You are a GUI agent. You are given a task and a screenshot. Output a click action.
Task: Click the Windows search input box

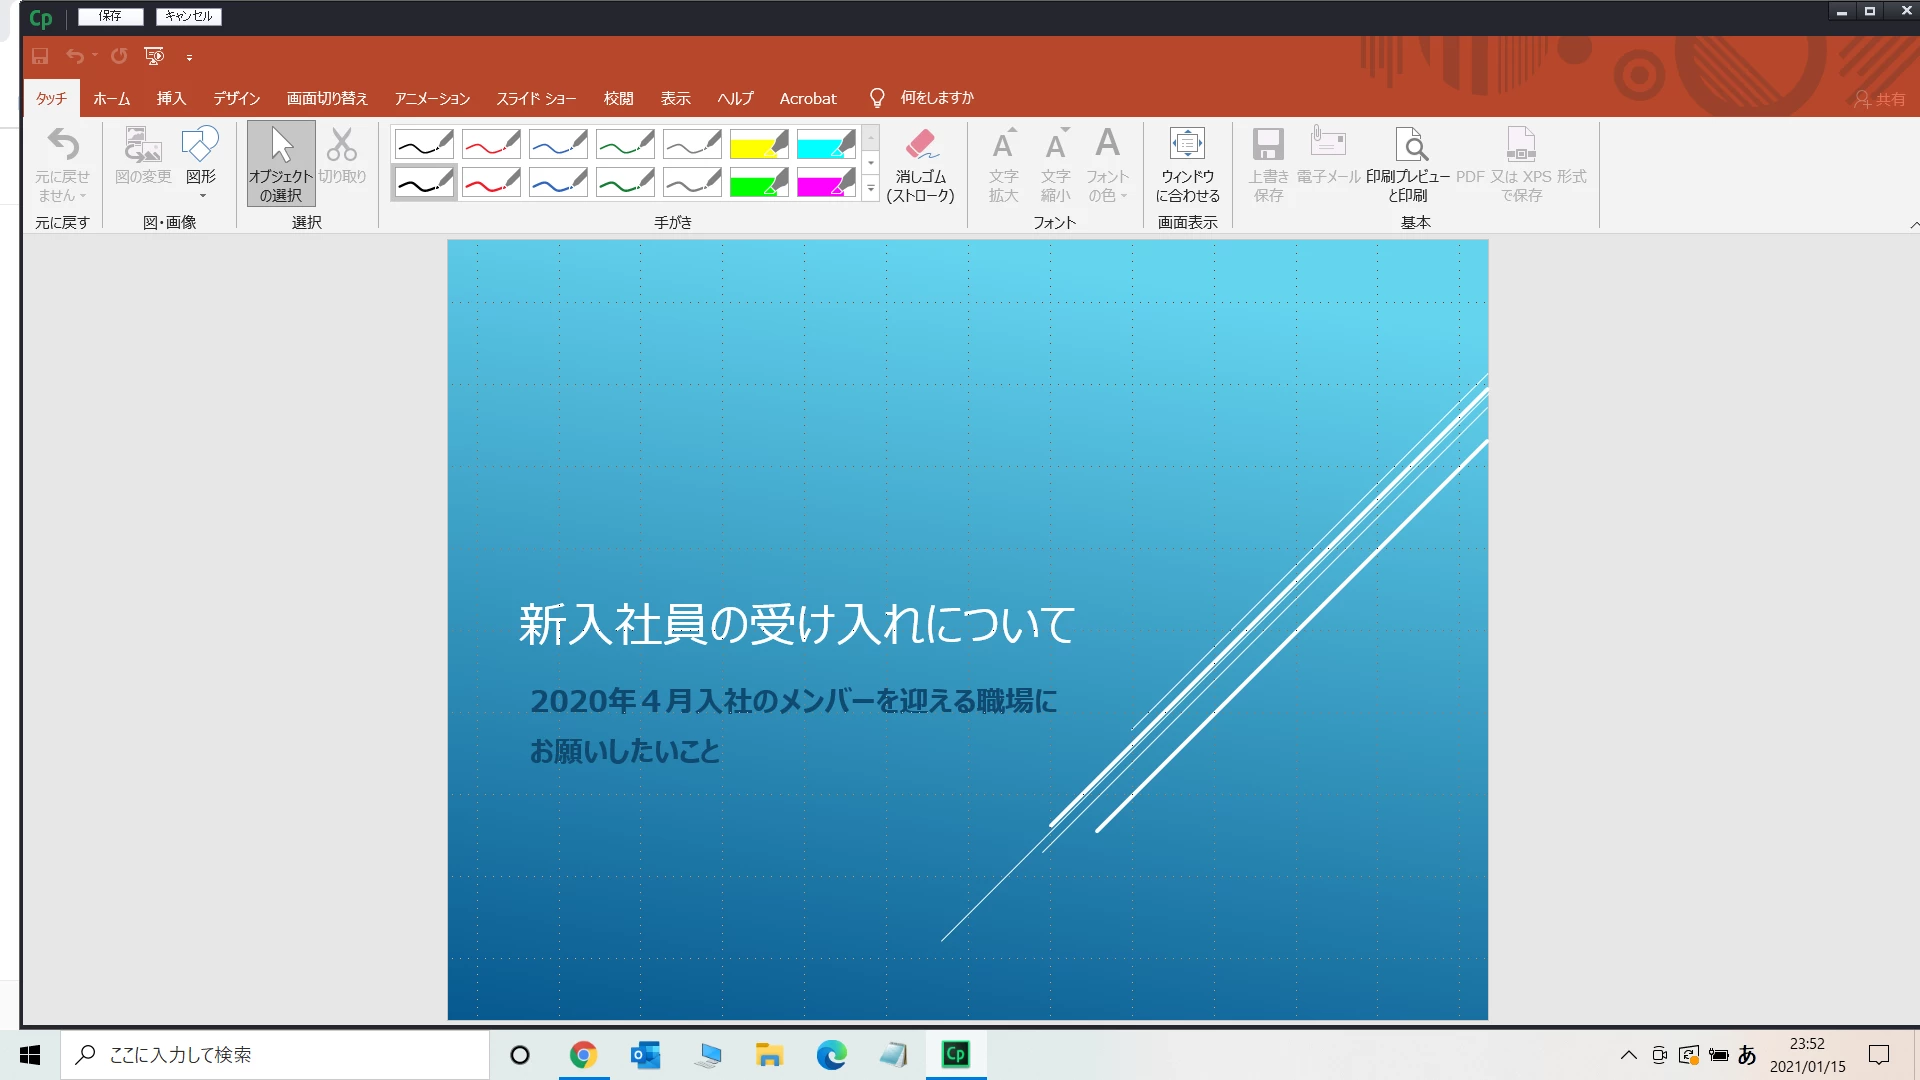pyautogui.click(x=275, y=1055)
